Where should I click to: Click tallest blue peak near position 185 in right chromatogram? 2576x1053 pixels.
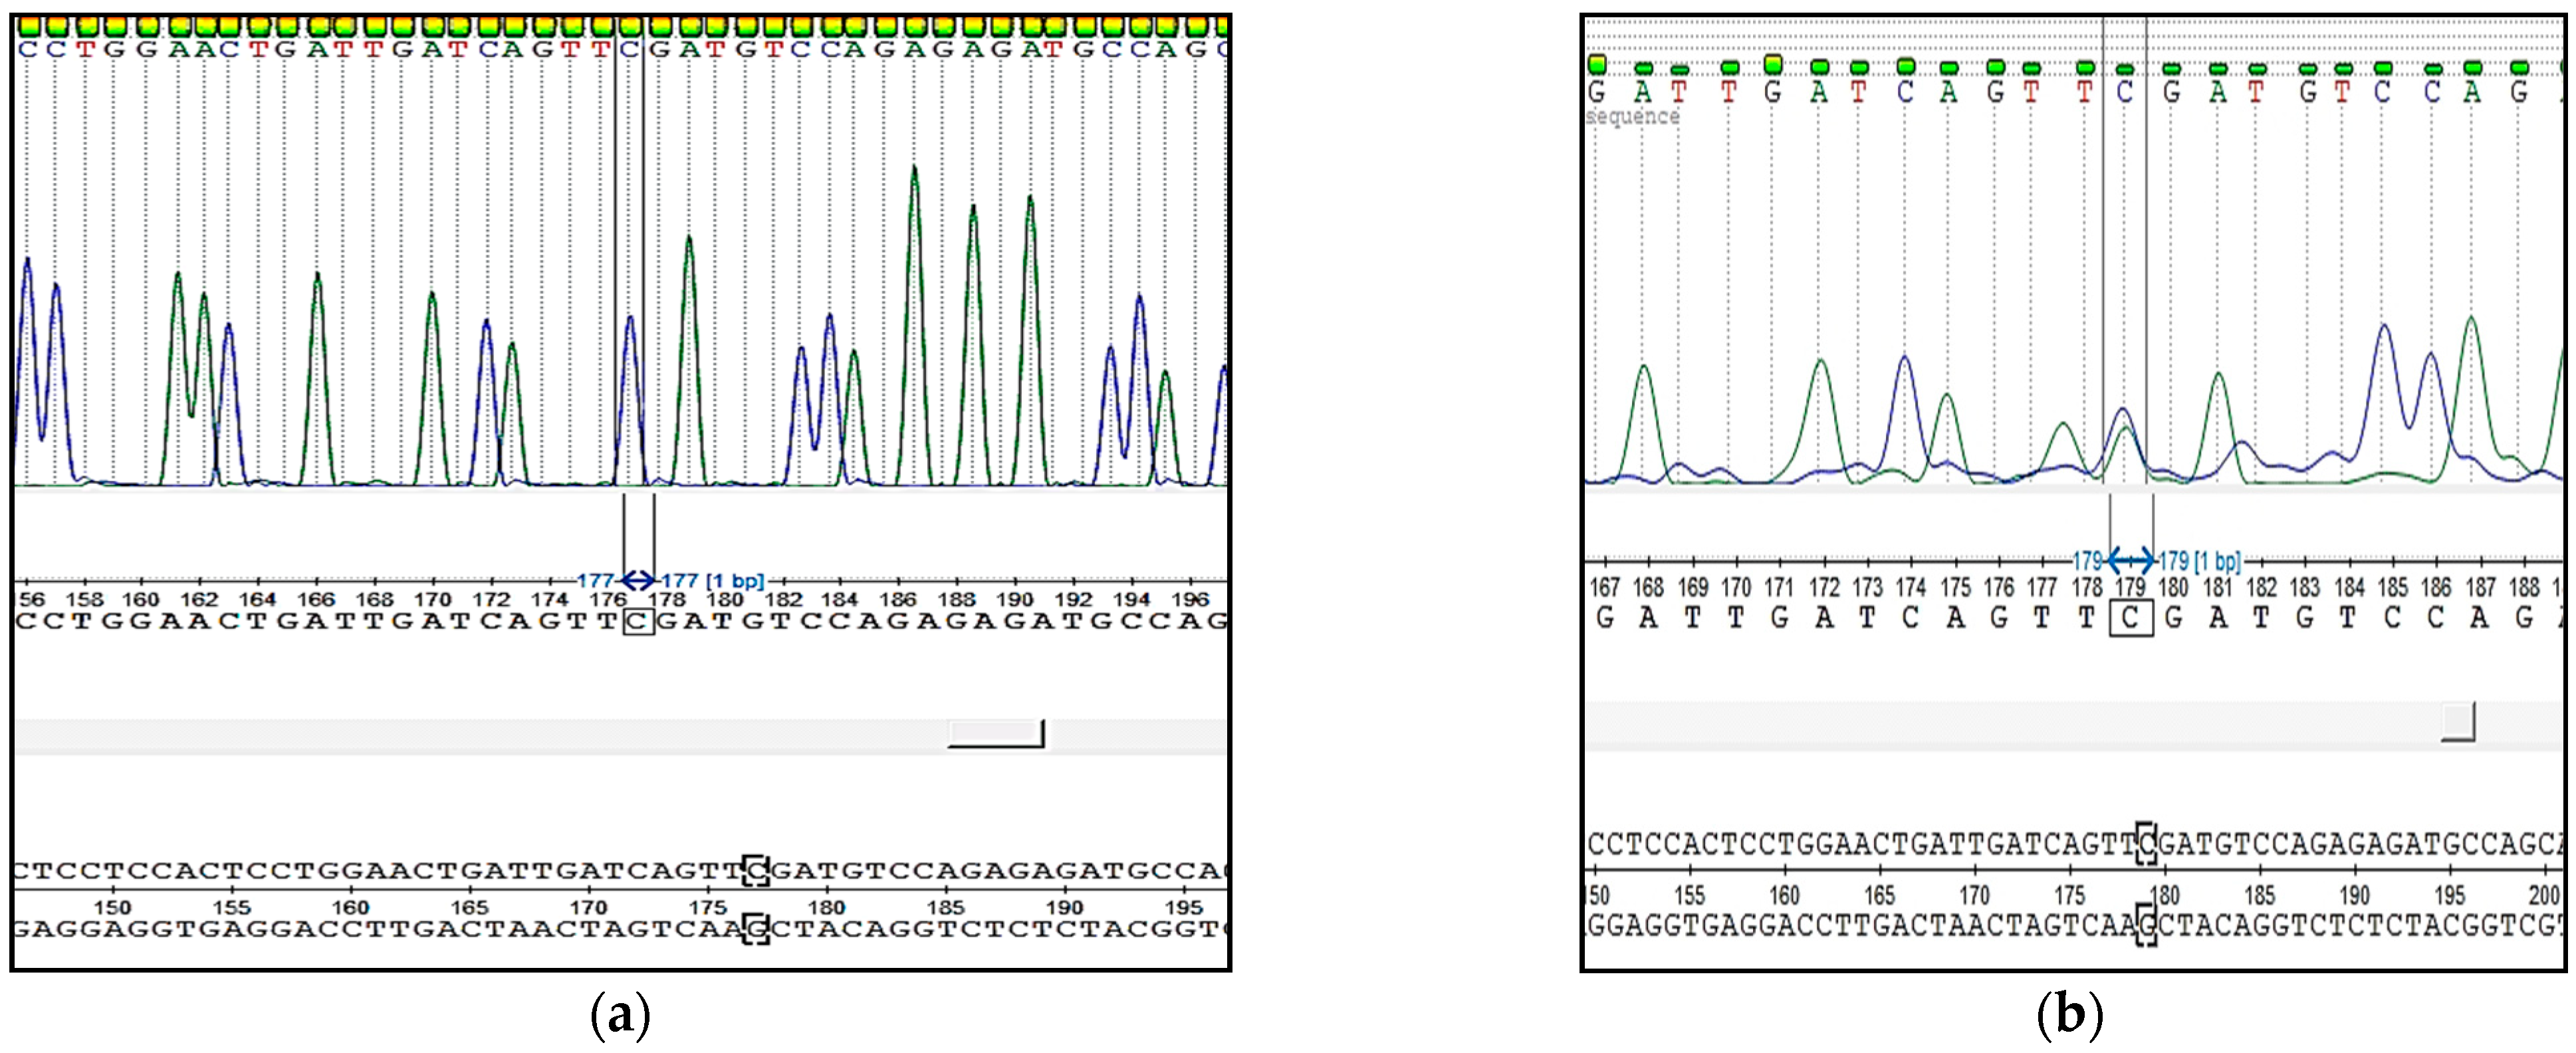2386,330
